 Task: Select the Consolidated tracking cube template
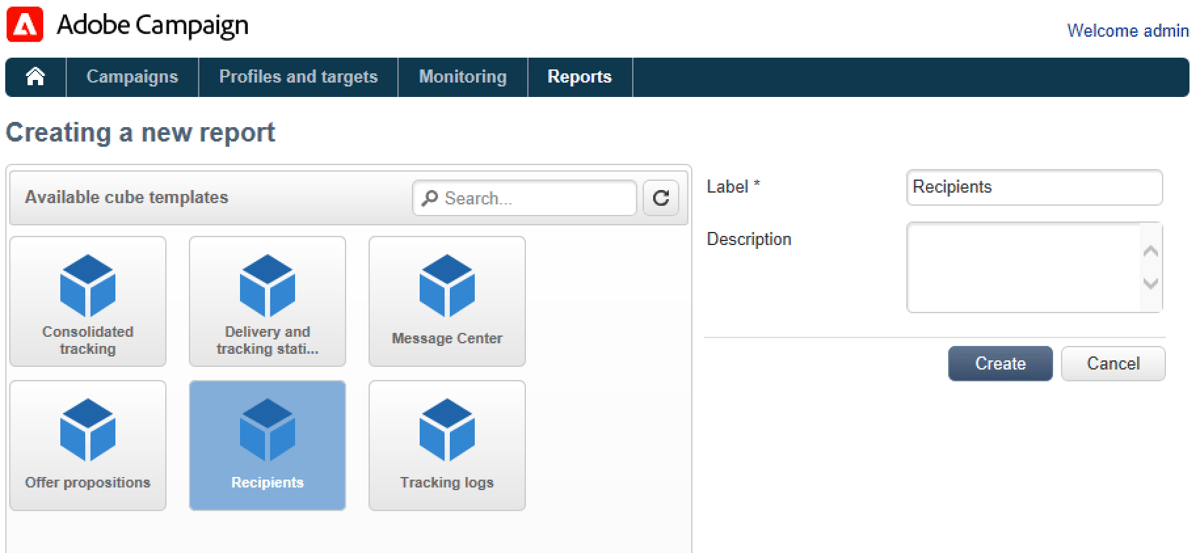pos(88,301)
